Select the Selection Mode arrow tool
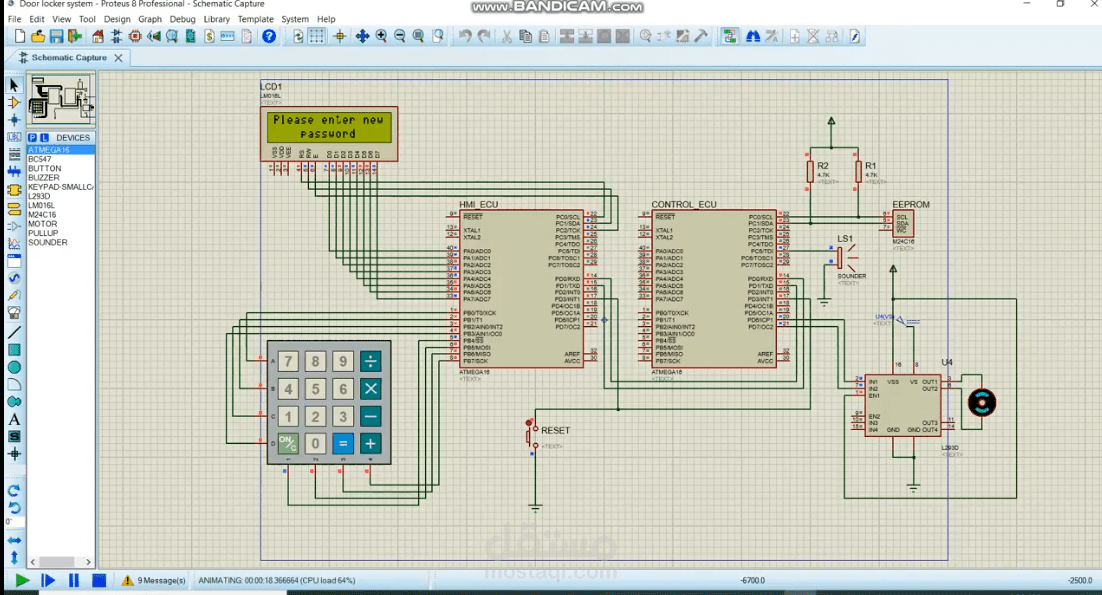The width and height of the screenshot is (1102, 595). tap(14, 85)
